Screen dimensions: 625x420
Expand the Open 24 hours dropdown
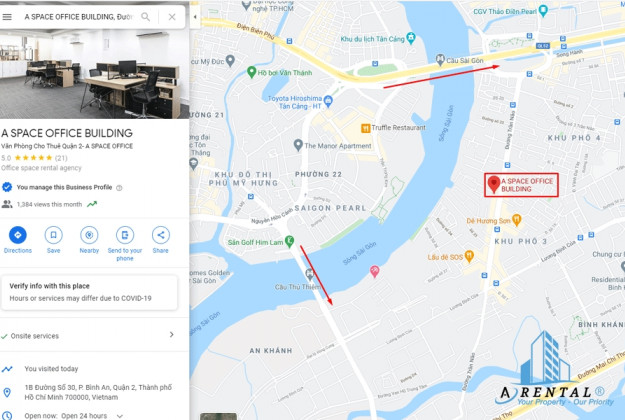point(120,416)
